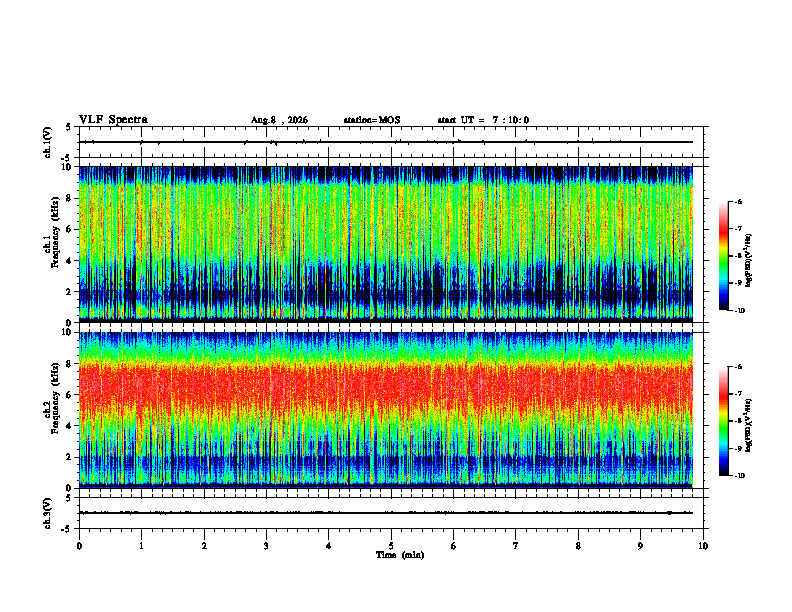Click the "7" tick on the time axis
The width and height of the screenshot is (792, 612).
coord(516,546)
